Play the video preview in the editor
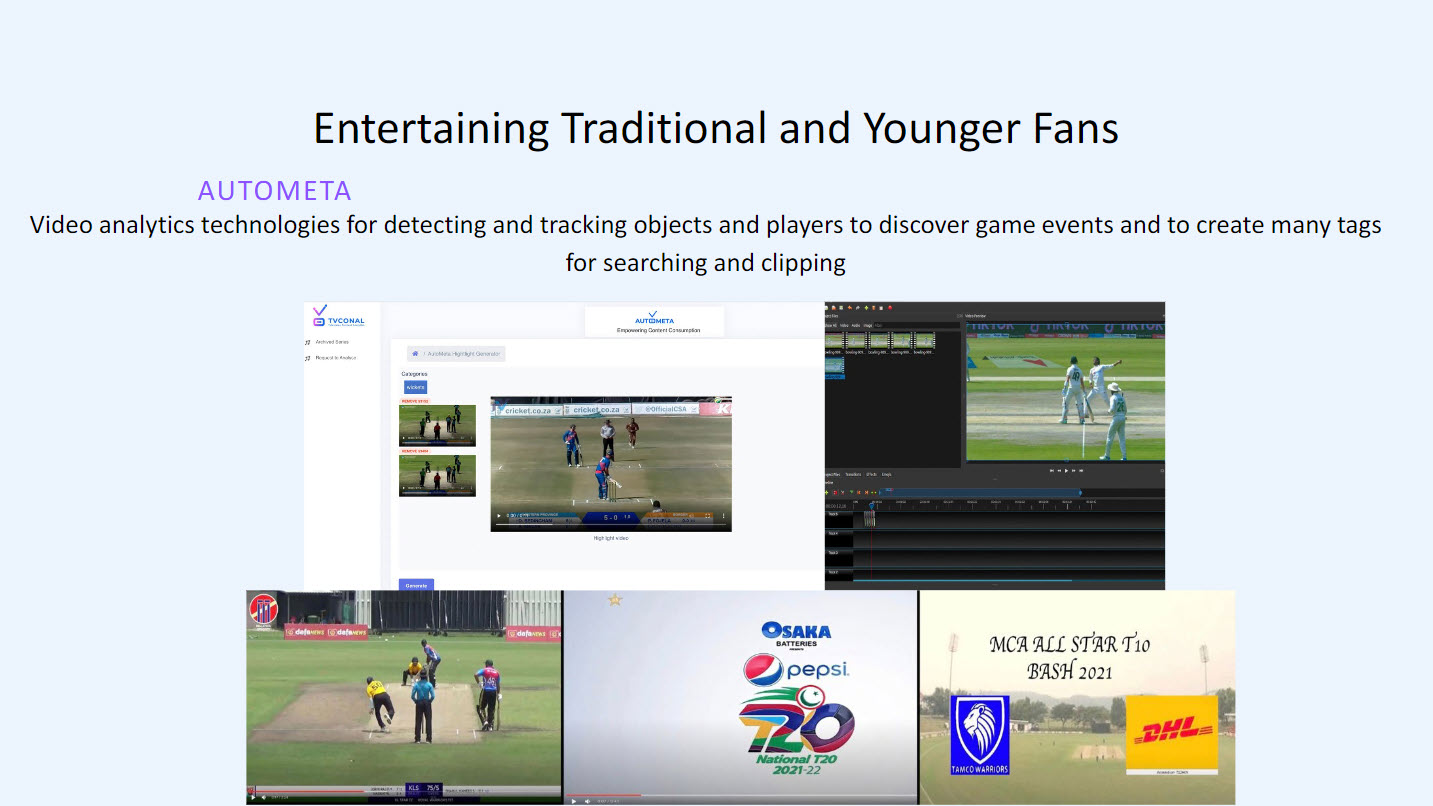1433x806 pixels. (1067, 470)
